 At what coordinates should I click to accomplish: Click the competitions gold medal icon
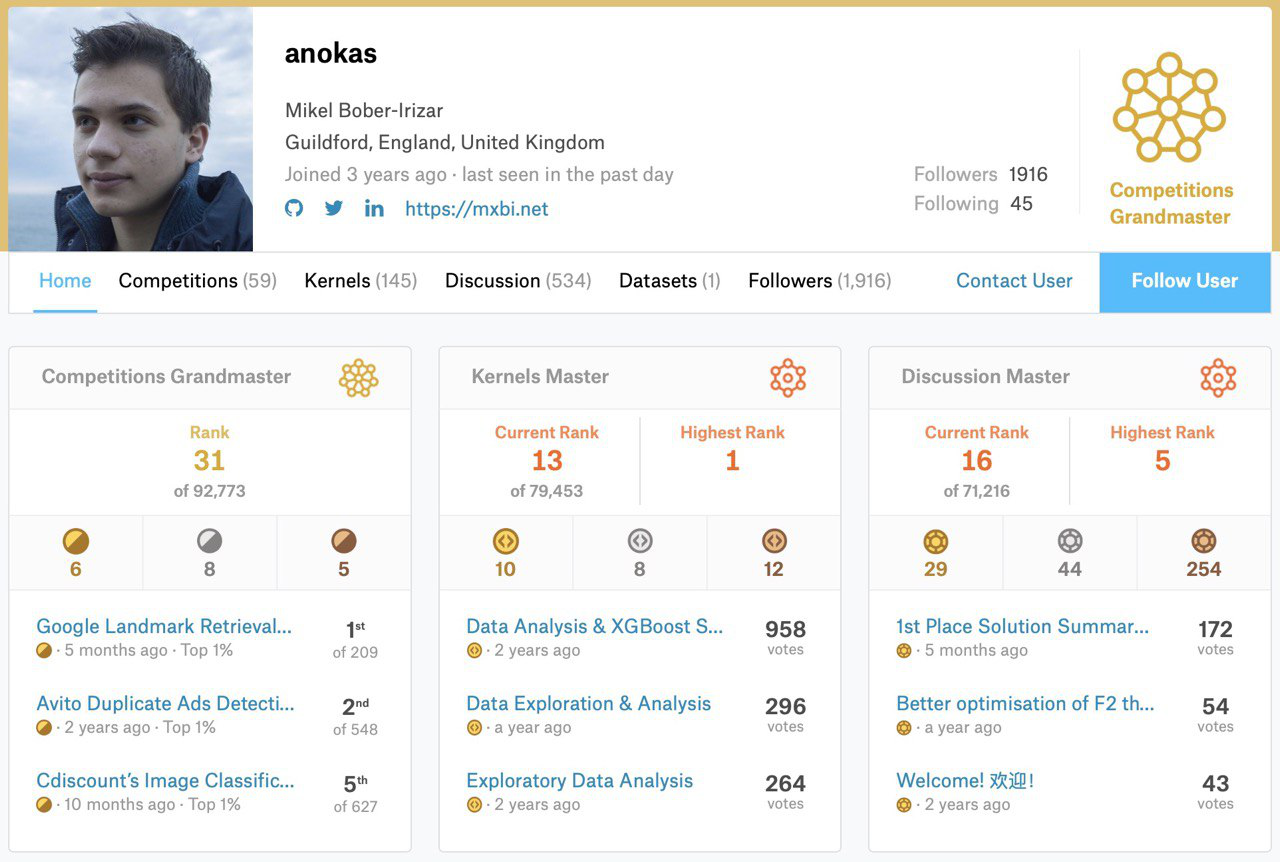[76, 542]
